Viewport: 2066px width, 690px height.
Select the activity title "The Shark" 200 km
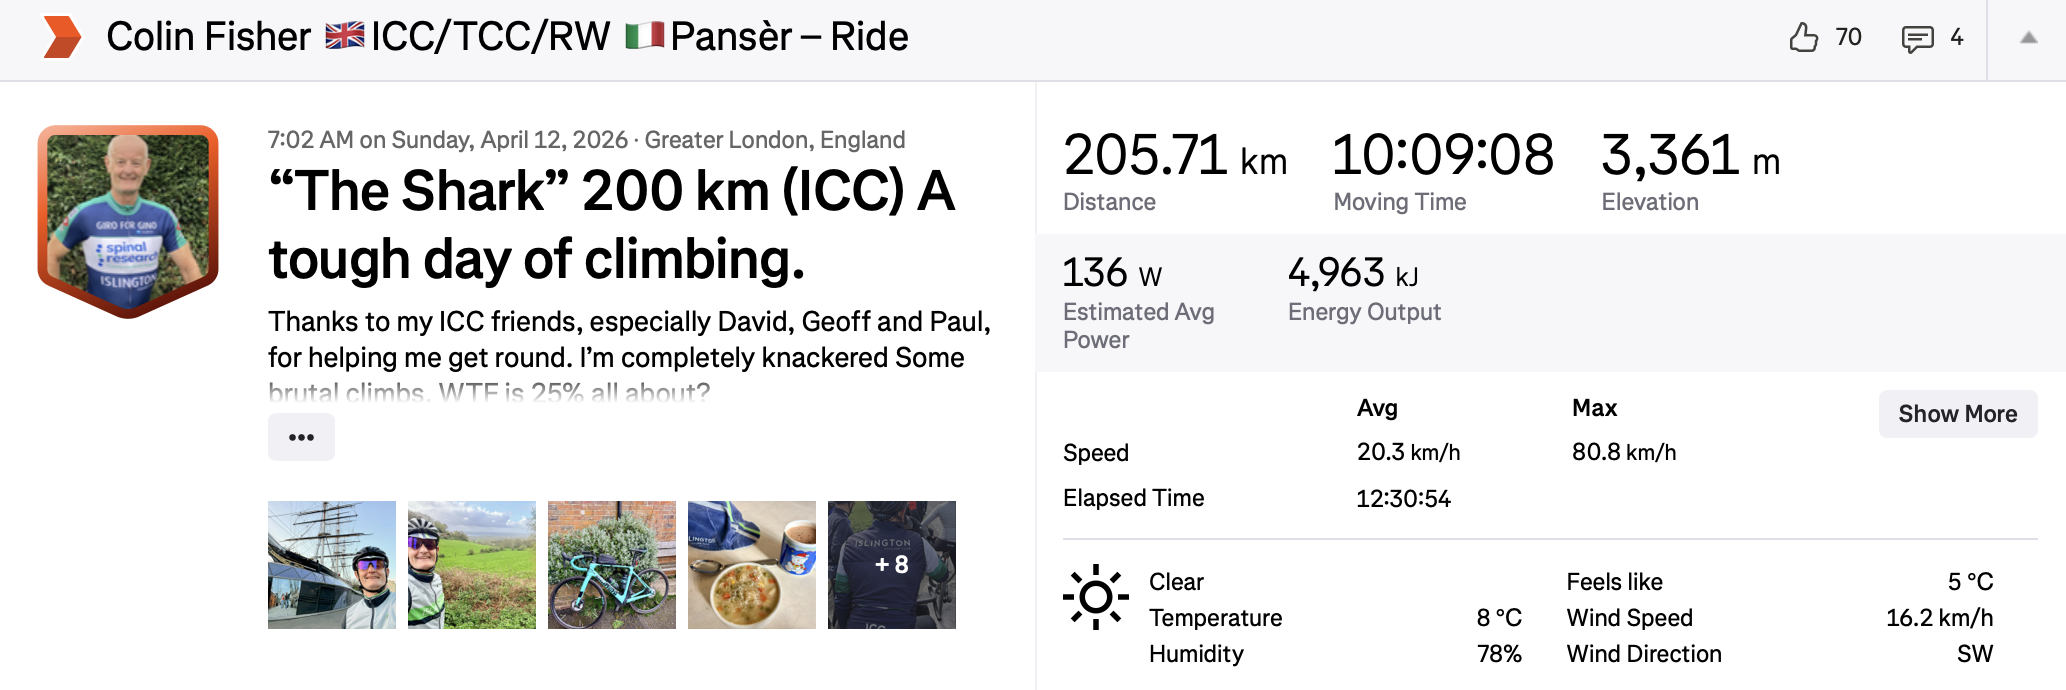click(611, 224)
